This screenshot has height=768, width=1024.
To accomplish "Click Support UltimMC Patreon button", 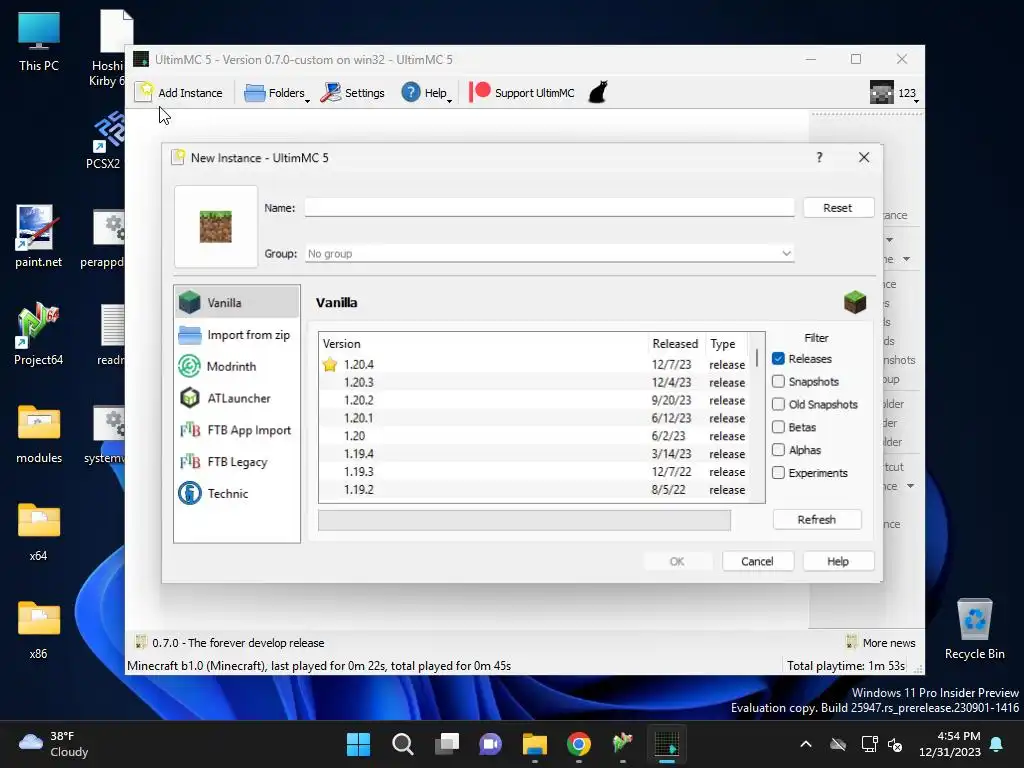I will coord(521,93).
